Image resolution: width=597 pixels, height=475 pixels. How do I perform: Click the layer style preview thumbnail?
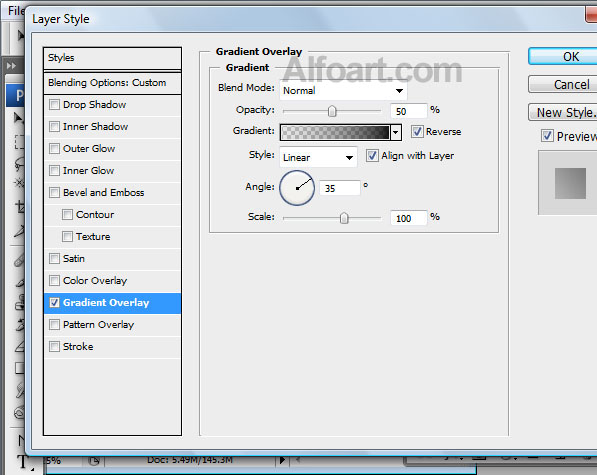click(x=570, y=183)
